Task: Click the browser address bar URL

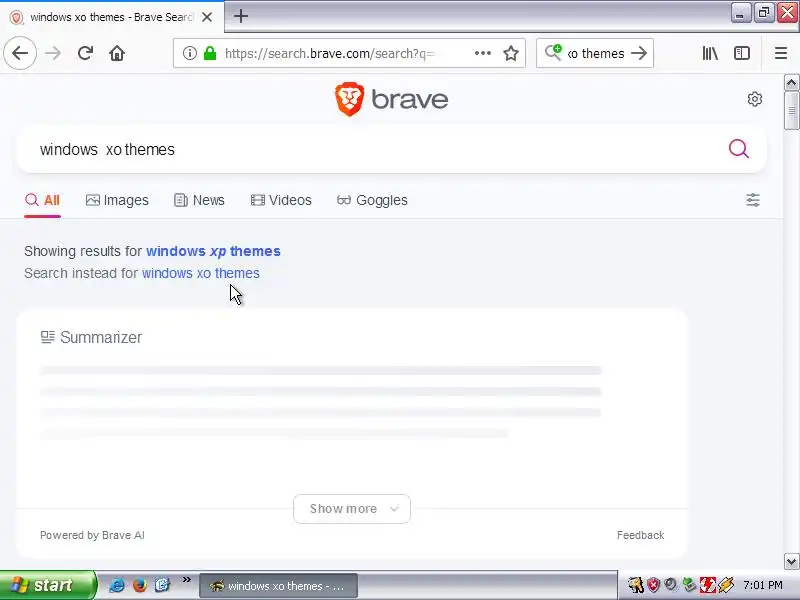Action: [x=329, y=53]
